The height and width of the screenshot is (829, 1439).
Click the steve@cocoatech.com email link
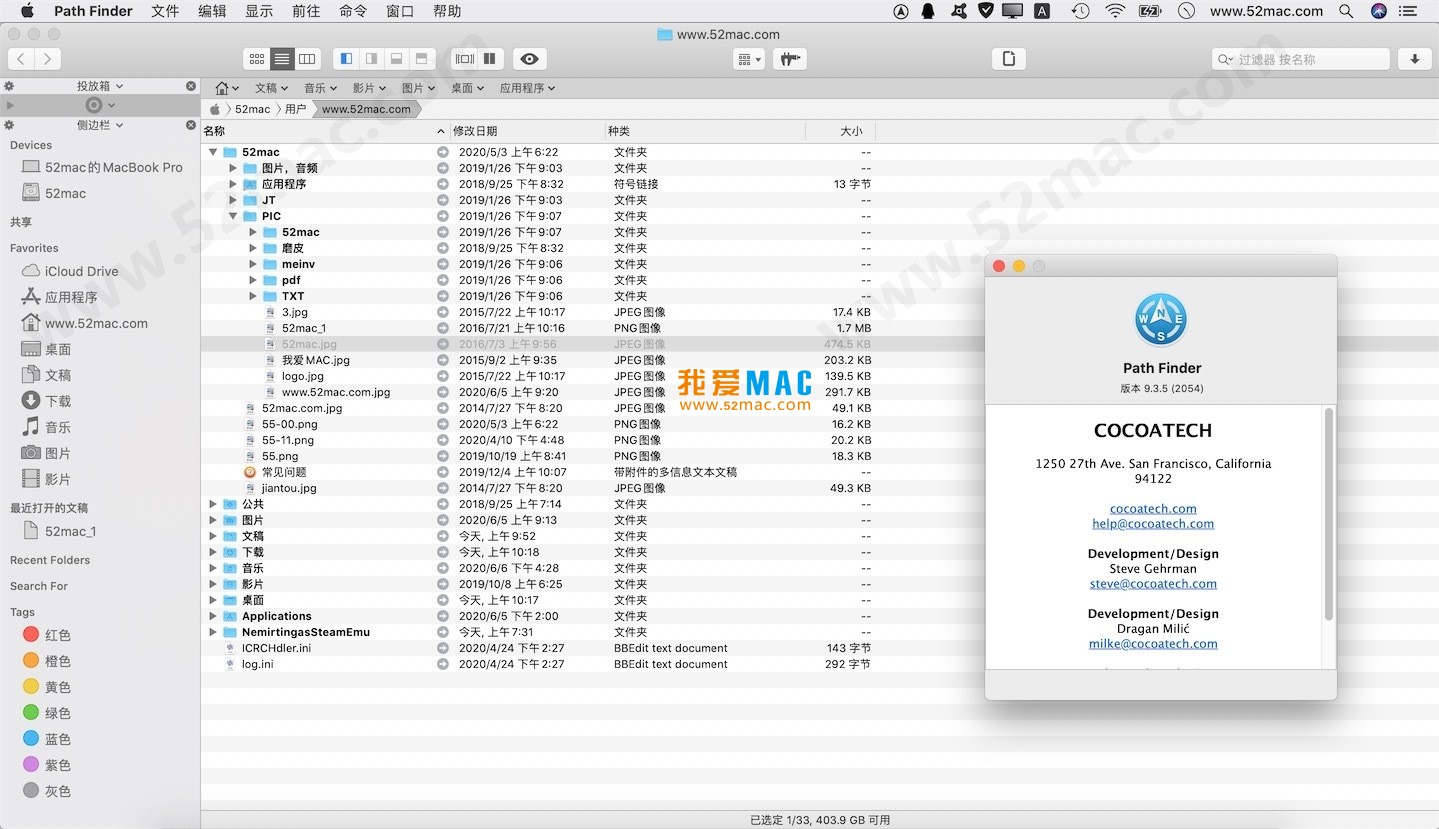click(x=1153, y=583)
